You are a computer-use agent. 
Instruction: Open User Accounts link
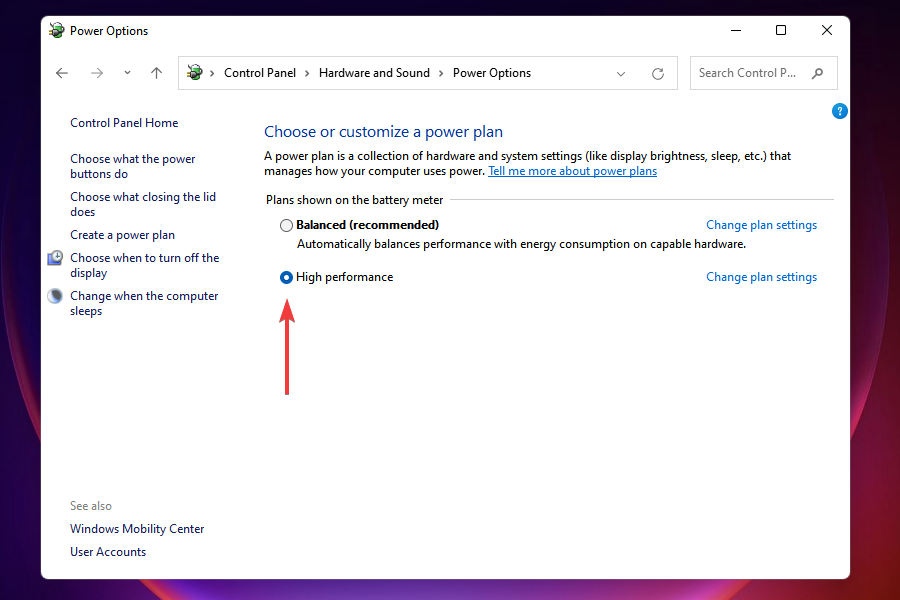click(x=108, y=552)
